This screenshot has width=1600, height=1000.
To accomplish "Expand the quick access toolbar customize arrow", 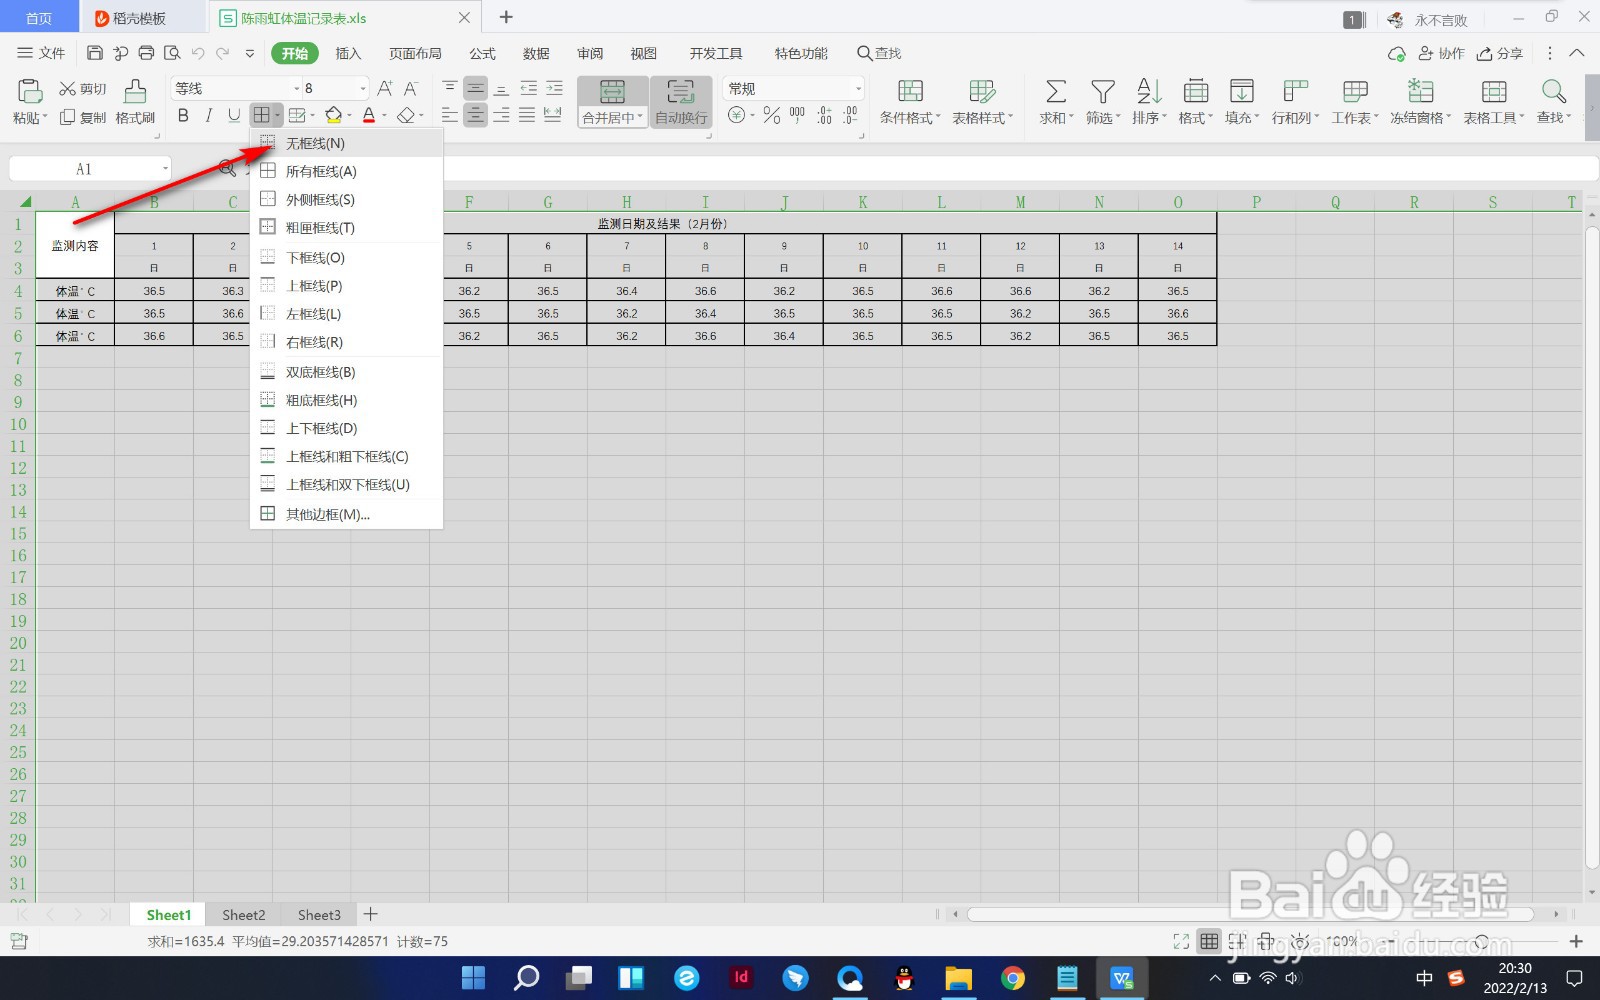I will pyautogui.click(x=250, y=53).
